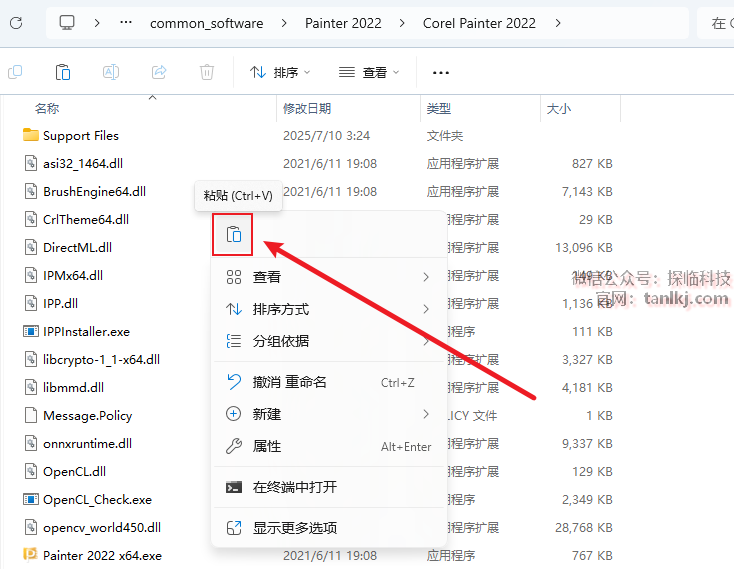Expand chevron after Painter 2022

(402, 23)
